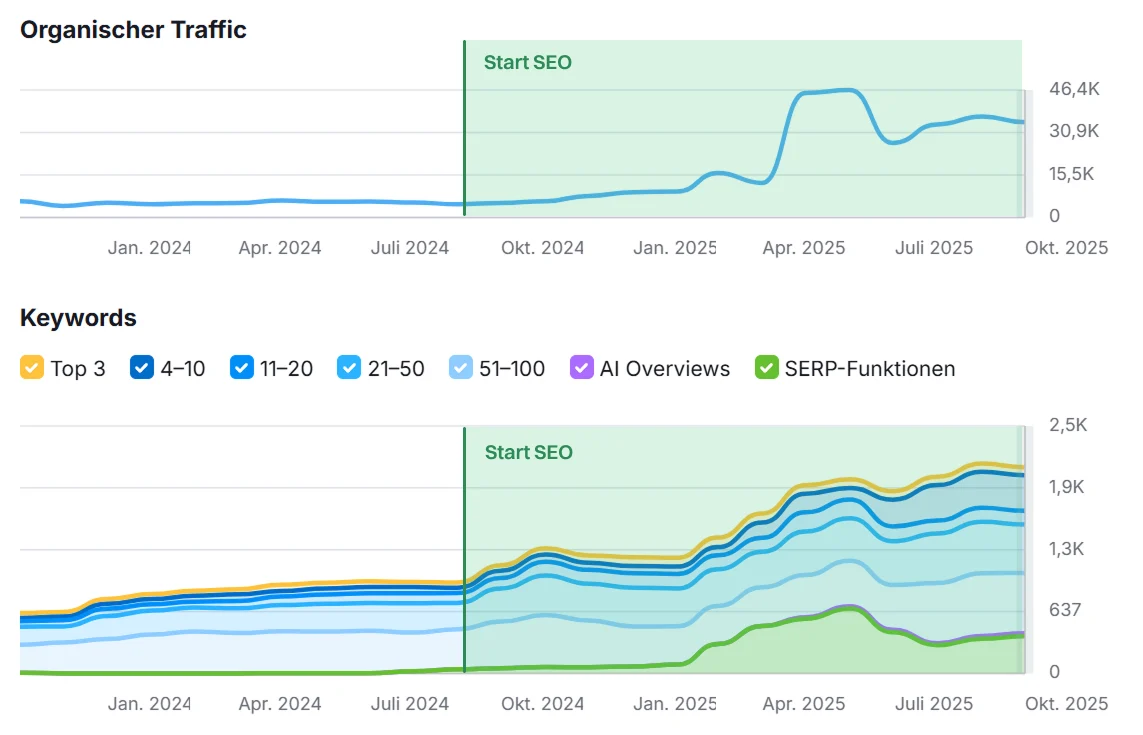Image resolution: width=1143 pixels, height=735 pixels.
Task: Click the "2,5K" value on keywords axis
Action: point(1068,424)
